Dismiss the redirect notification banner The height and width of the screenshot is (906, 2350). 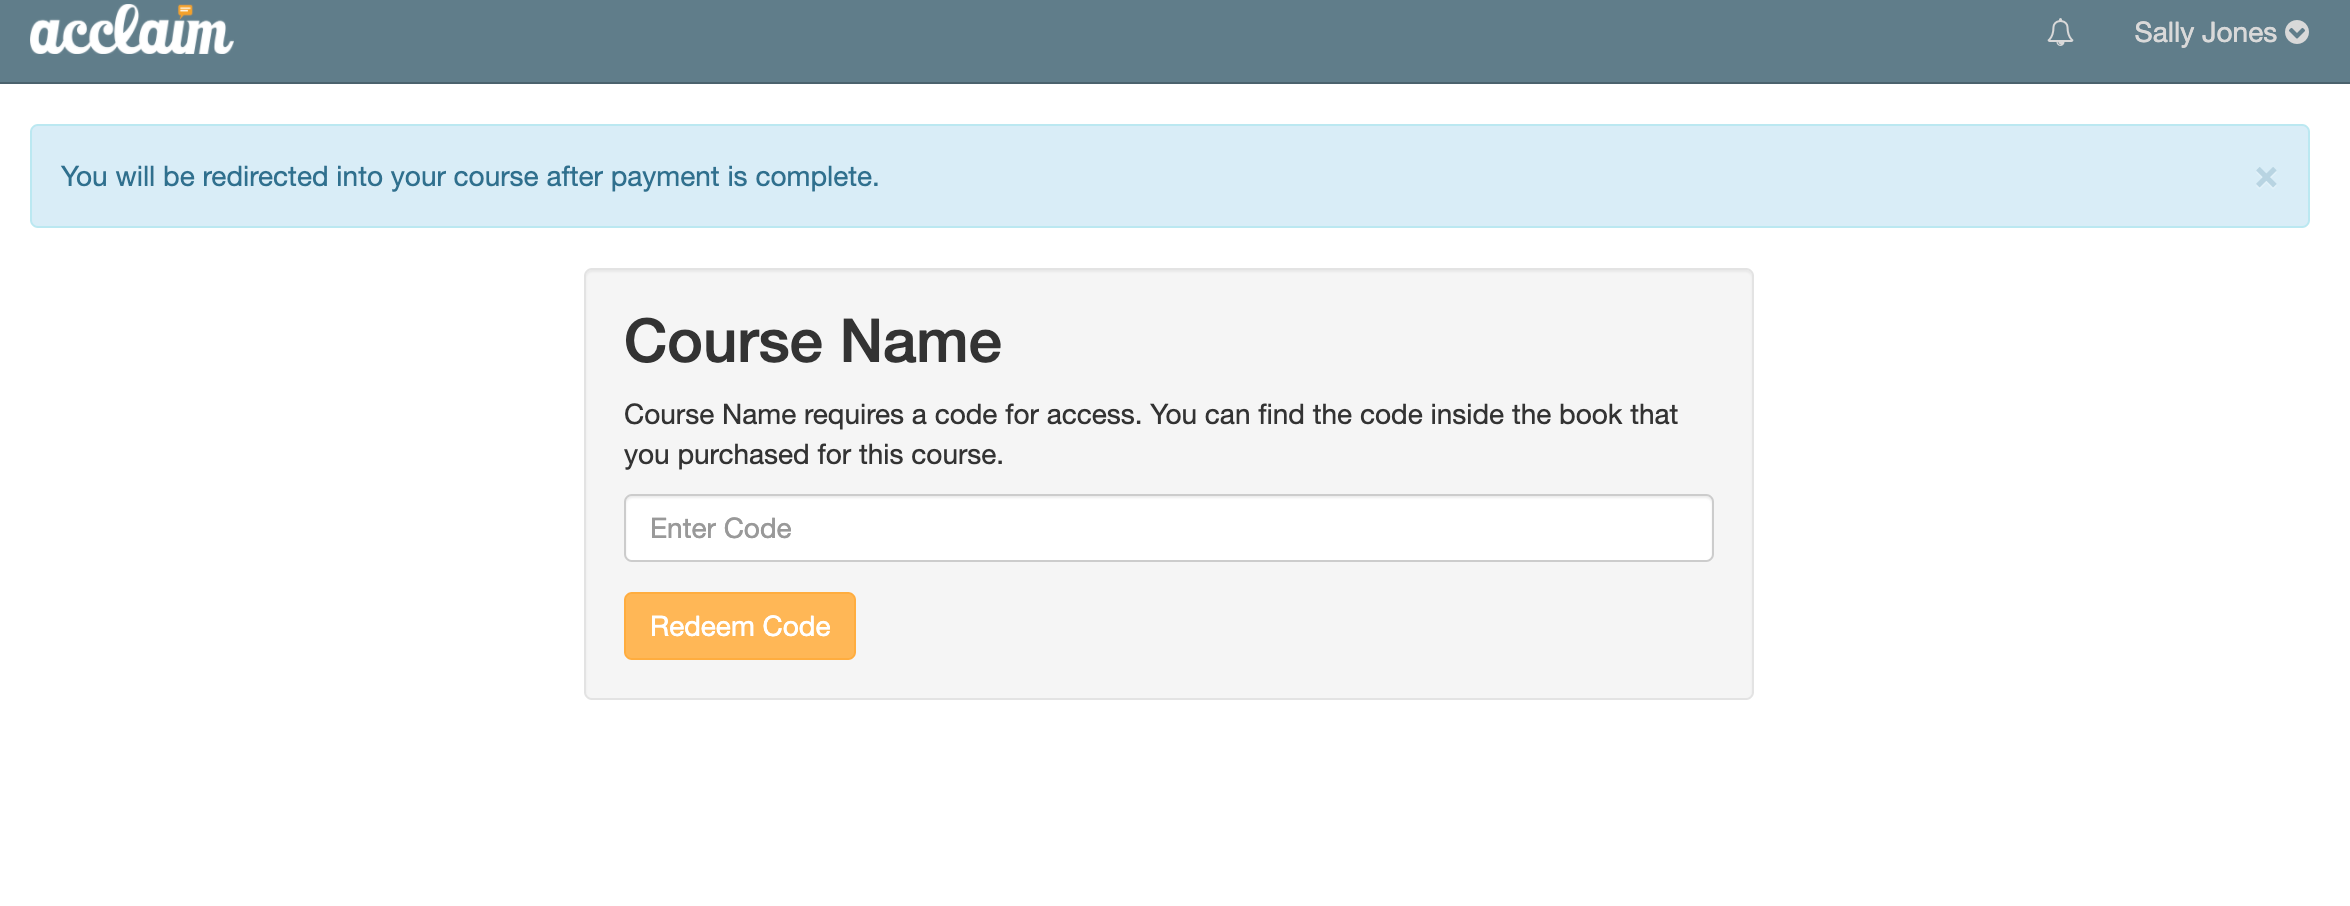(2266, 178)
